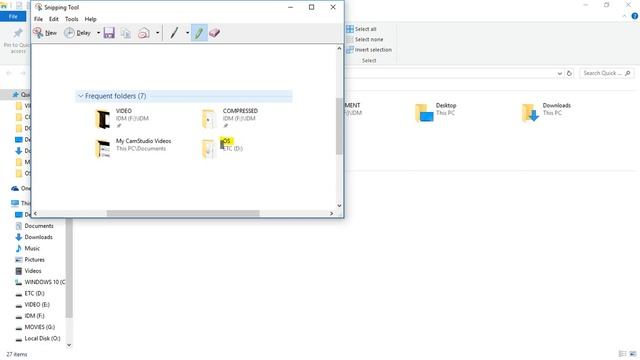Send the snip via the envelope icon
Image resolution: width=640 pixels, height=360 pixels.
[144, 33]
